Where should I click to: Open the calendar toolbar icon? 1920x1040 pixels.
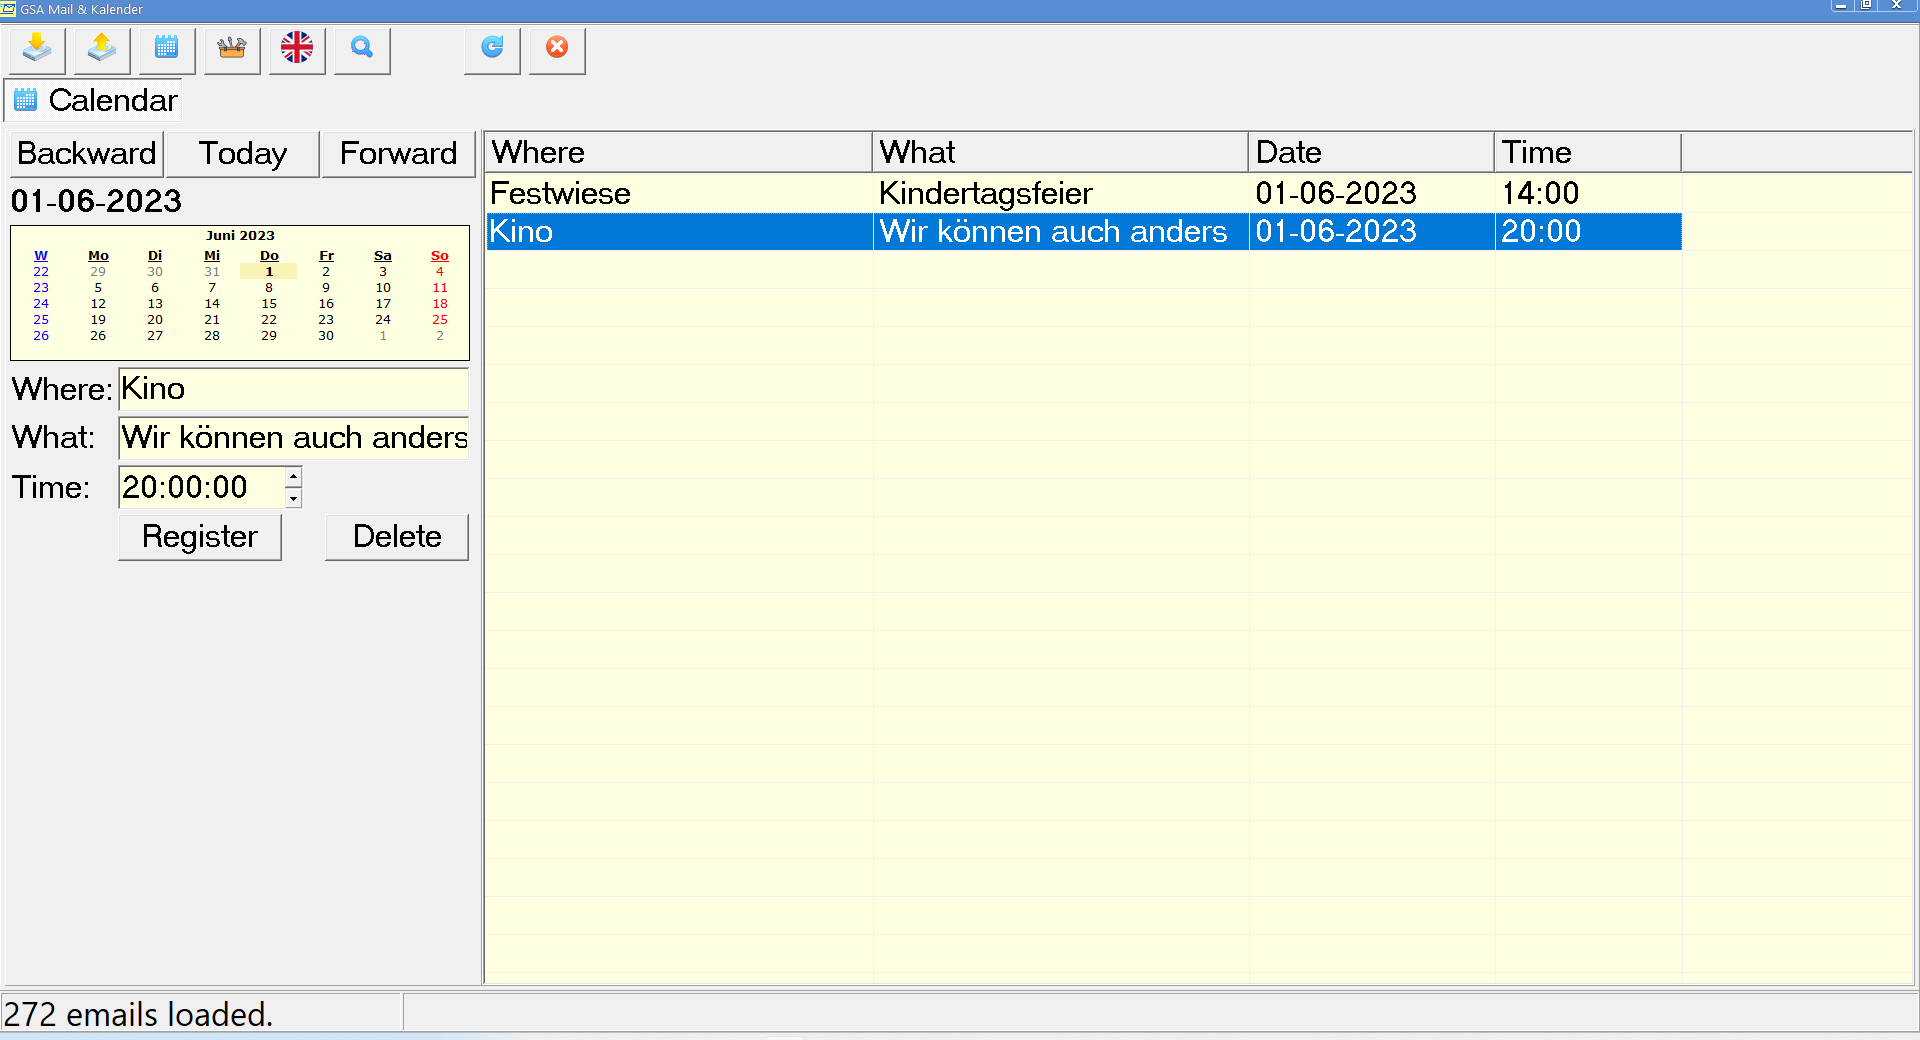click(x=167, y=49)
